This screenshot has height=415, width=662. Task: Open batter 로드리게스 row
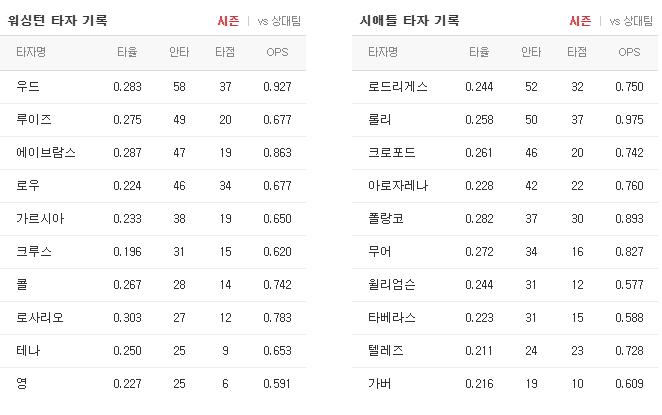[x=505, y=87]
